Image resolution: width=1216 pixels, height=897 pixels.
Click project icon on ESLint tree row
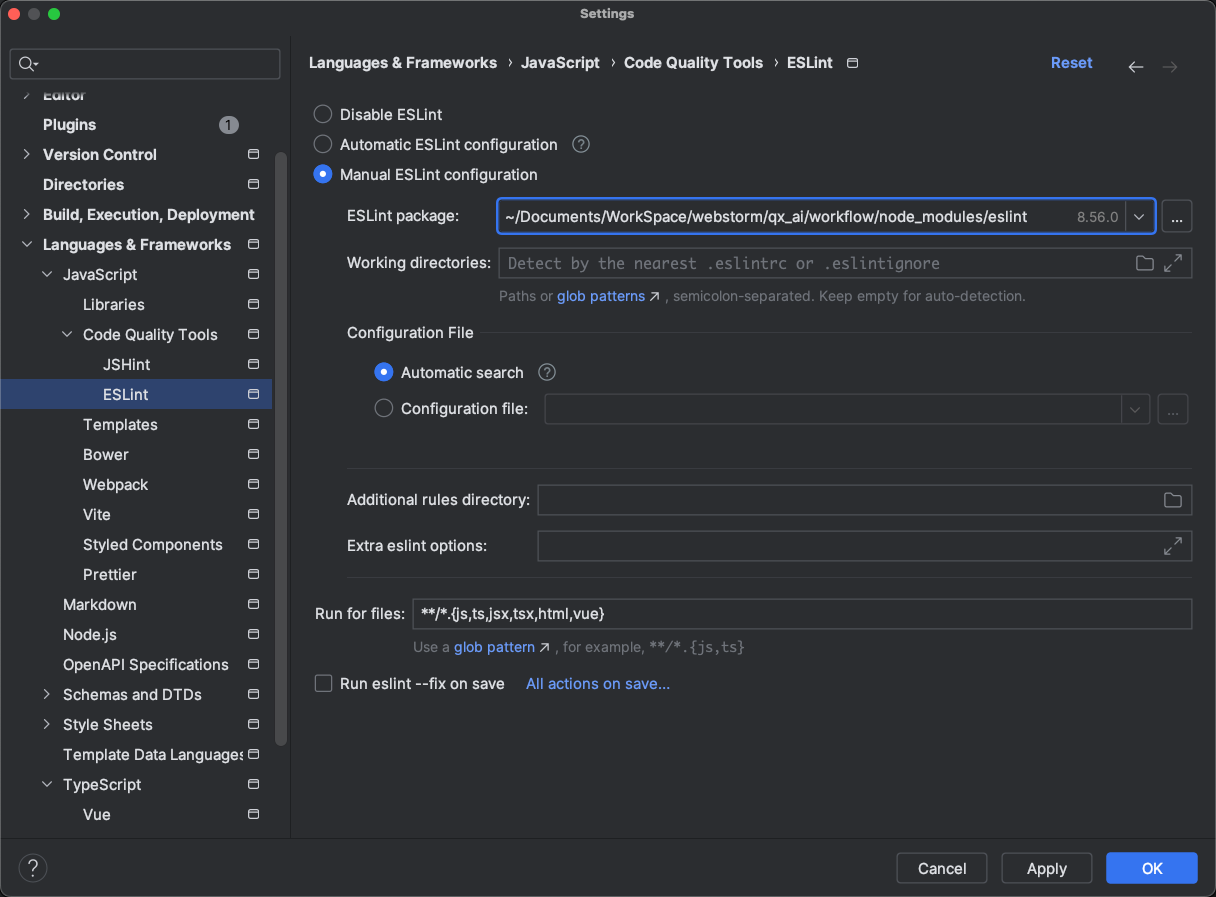coord(253,394)
